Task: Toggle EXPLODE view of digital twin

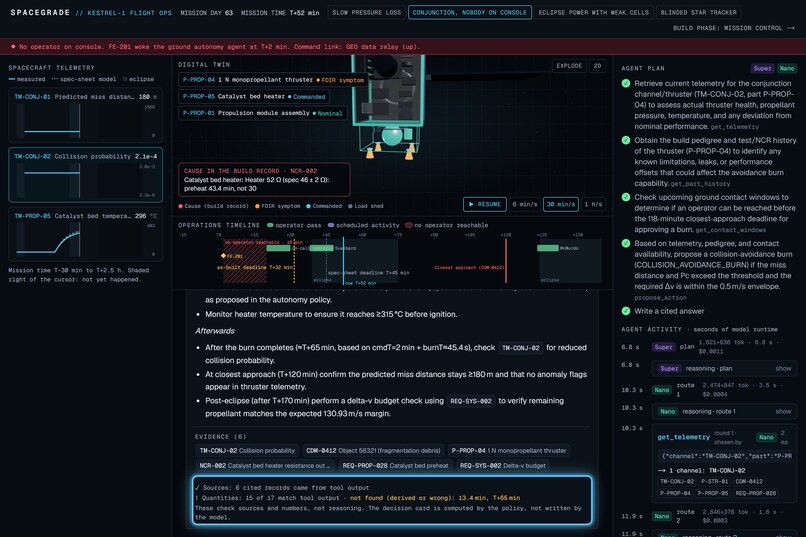Action: coord(569,66)
